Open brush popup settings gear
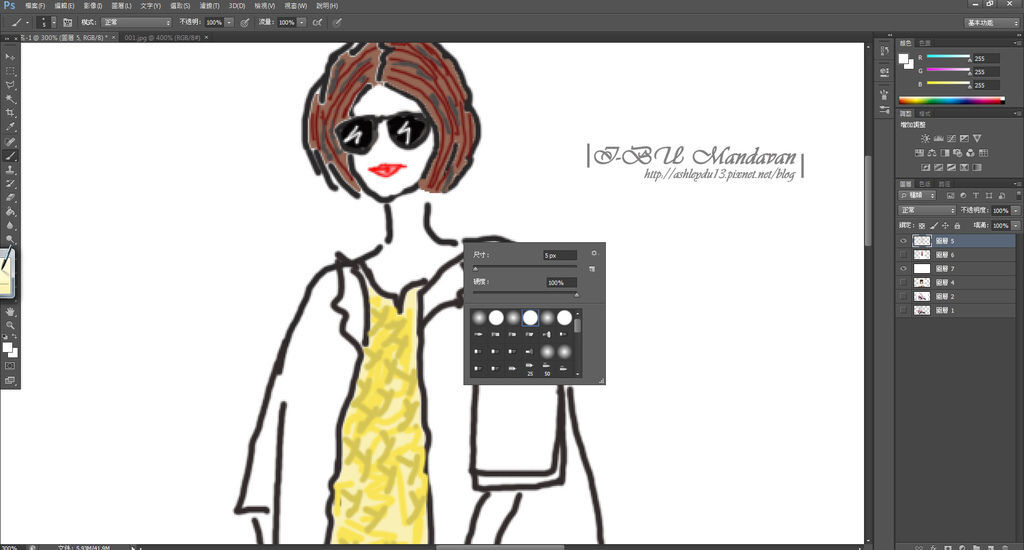The image size is (1024, 550). (594, 253)
